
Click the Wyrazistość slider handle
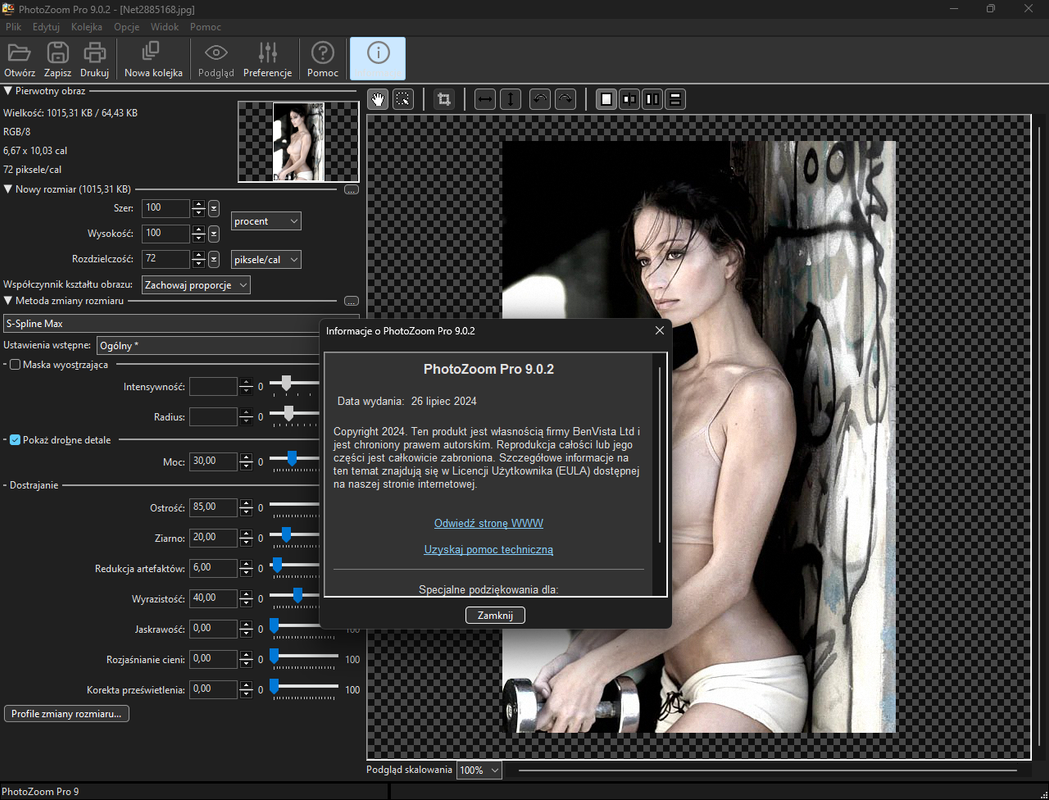(x=298, y=595)
